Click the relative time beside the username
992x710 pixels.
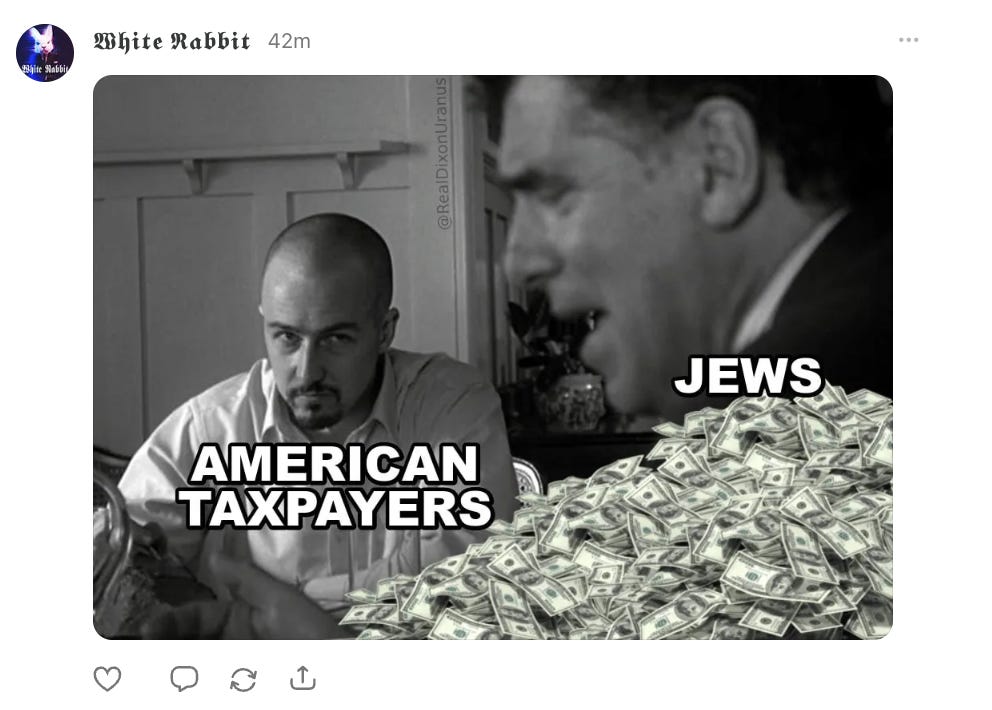pyautogui.click(x=289, y=41)
